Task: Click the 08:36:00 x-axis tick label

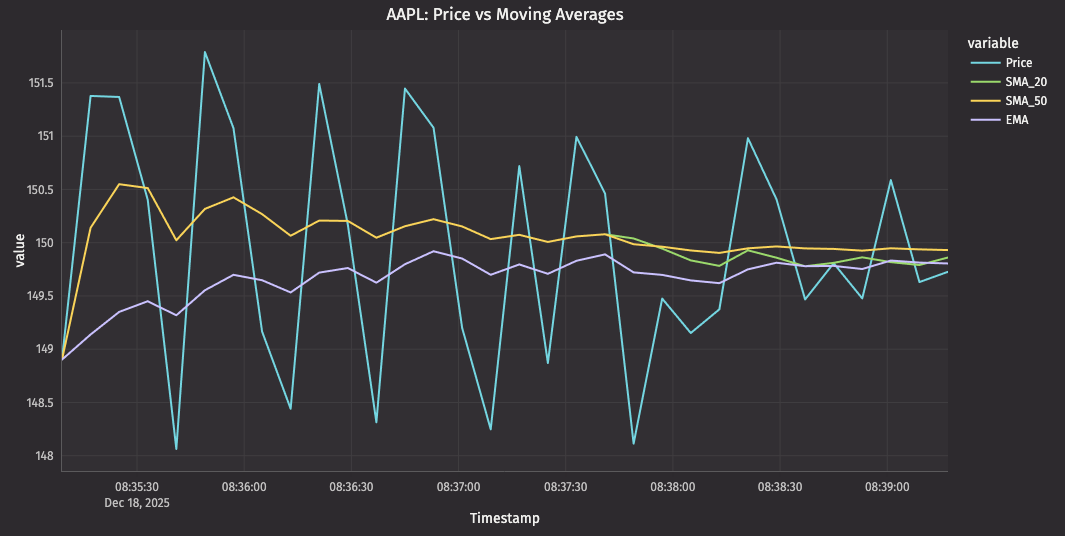Action: click(244, 487)
